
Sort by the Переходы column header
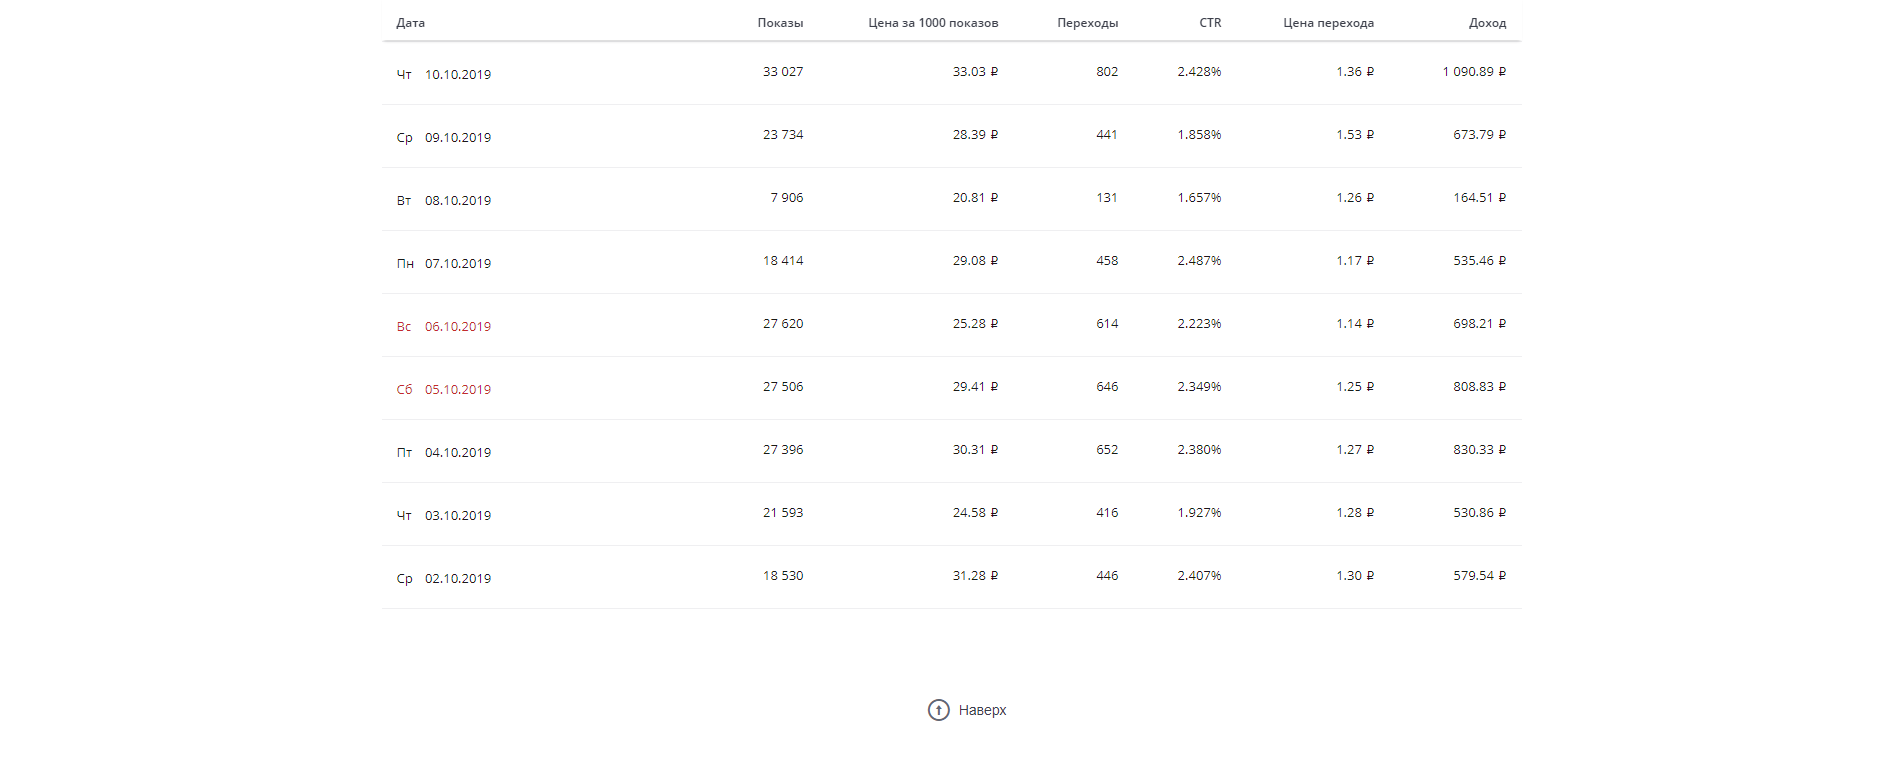click(1087, 23)
